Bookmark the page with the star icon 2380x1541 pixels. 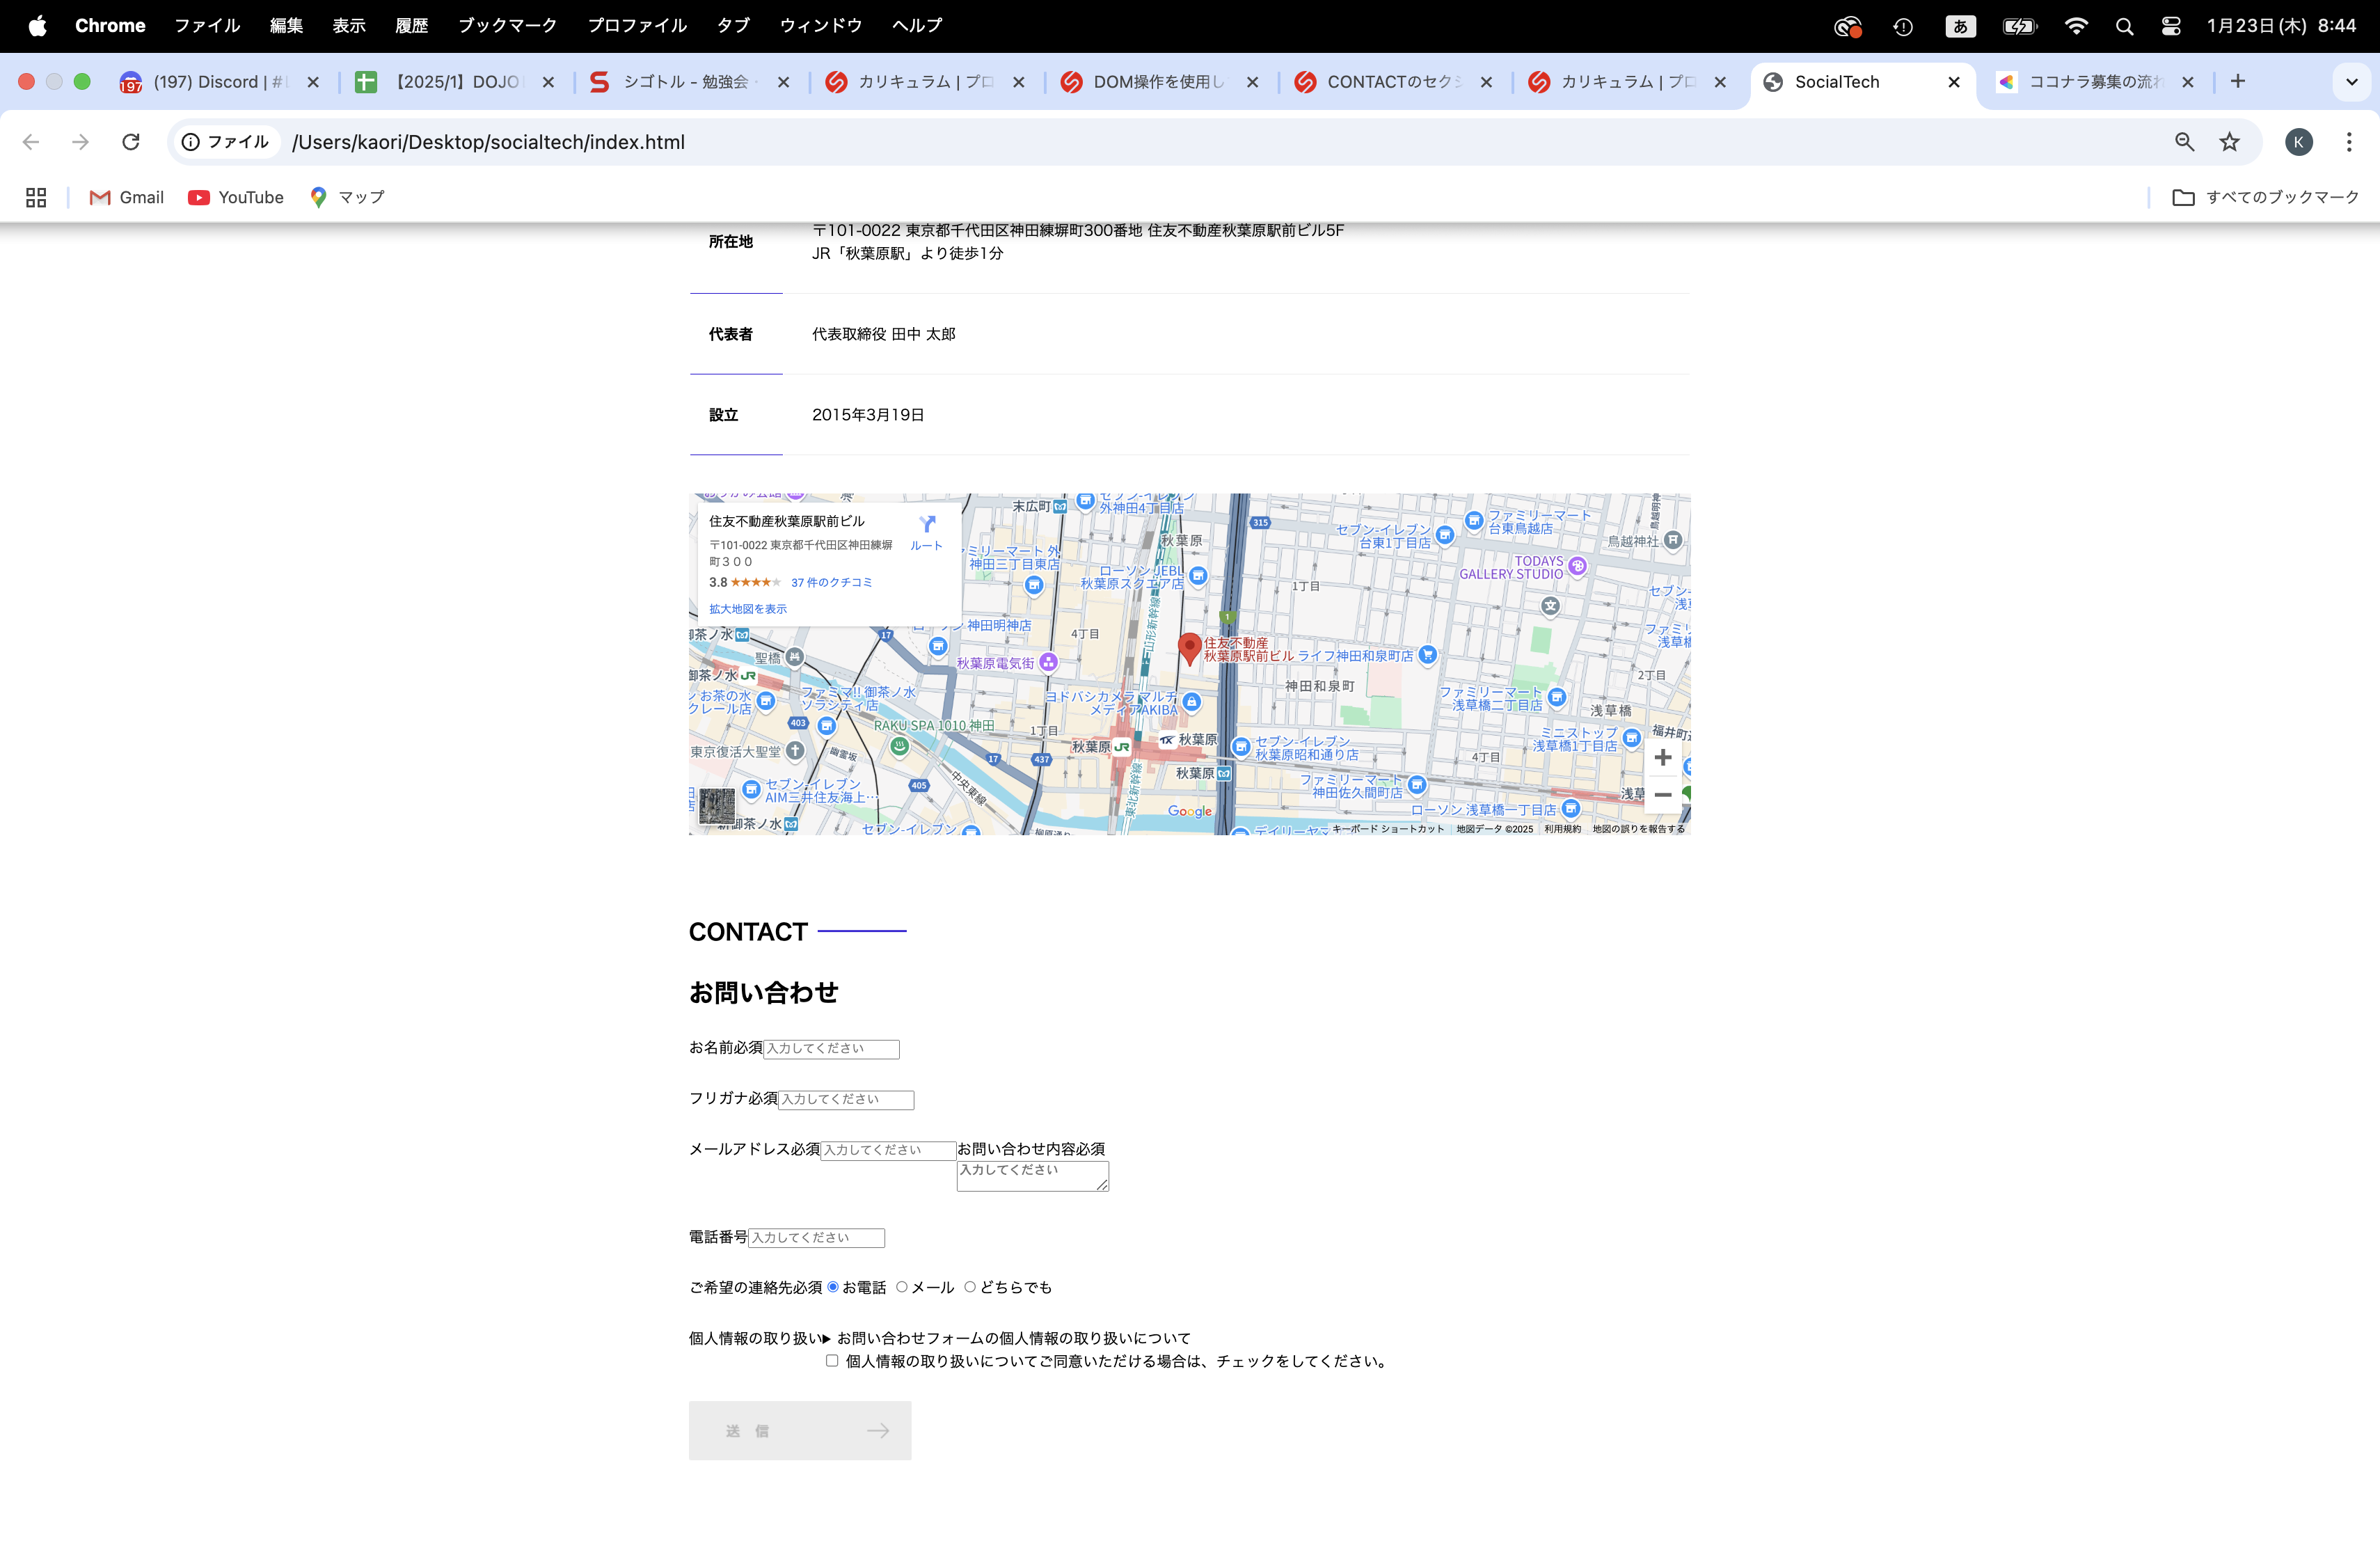pos(2230,142)
